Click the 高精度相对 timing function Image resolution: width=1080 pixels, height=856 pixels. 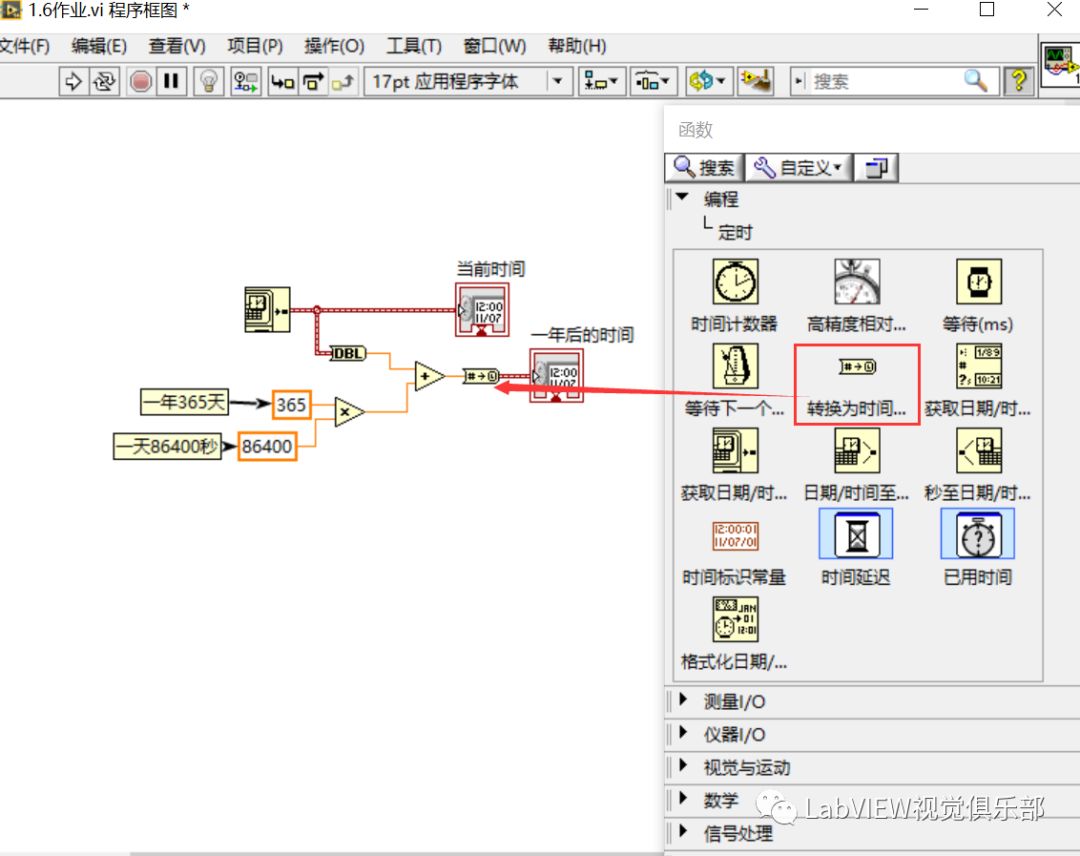855,281
